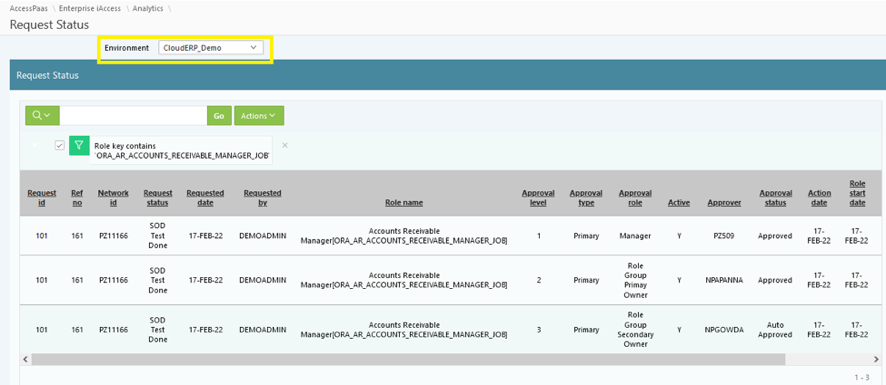Click approval level 3 cell
The height and width of the screenshot is (385, 886).
click(x=538, y=330)
